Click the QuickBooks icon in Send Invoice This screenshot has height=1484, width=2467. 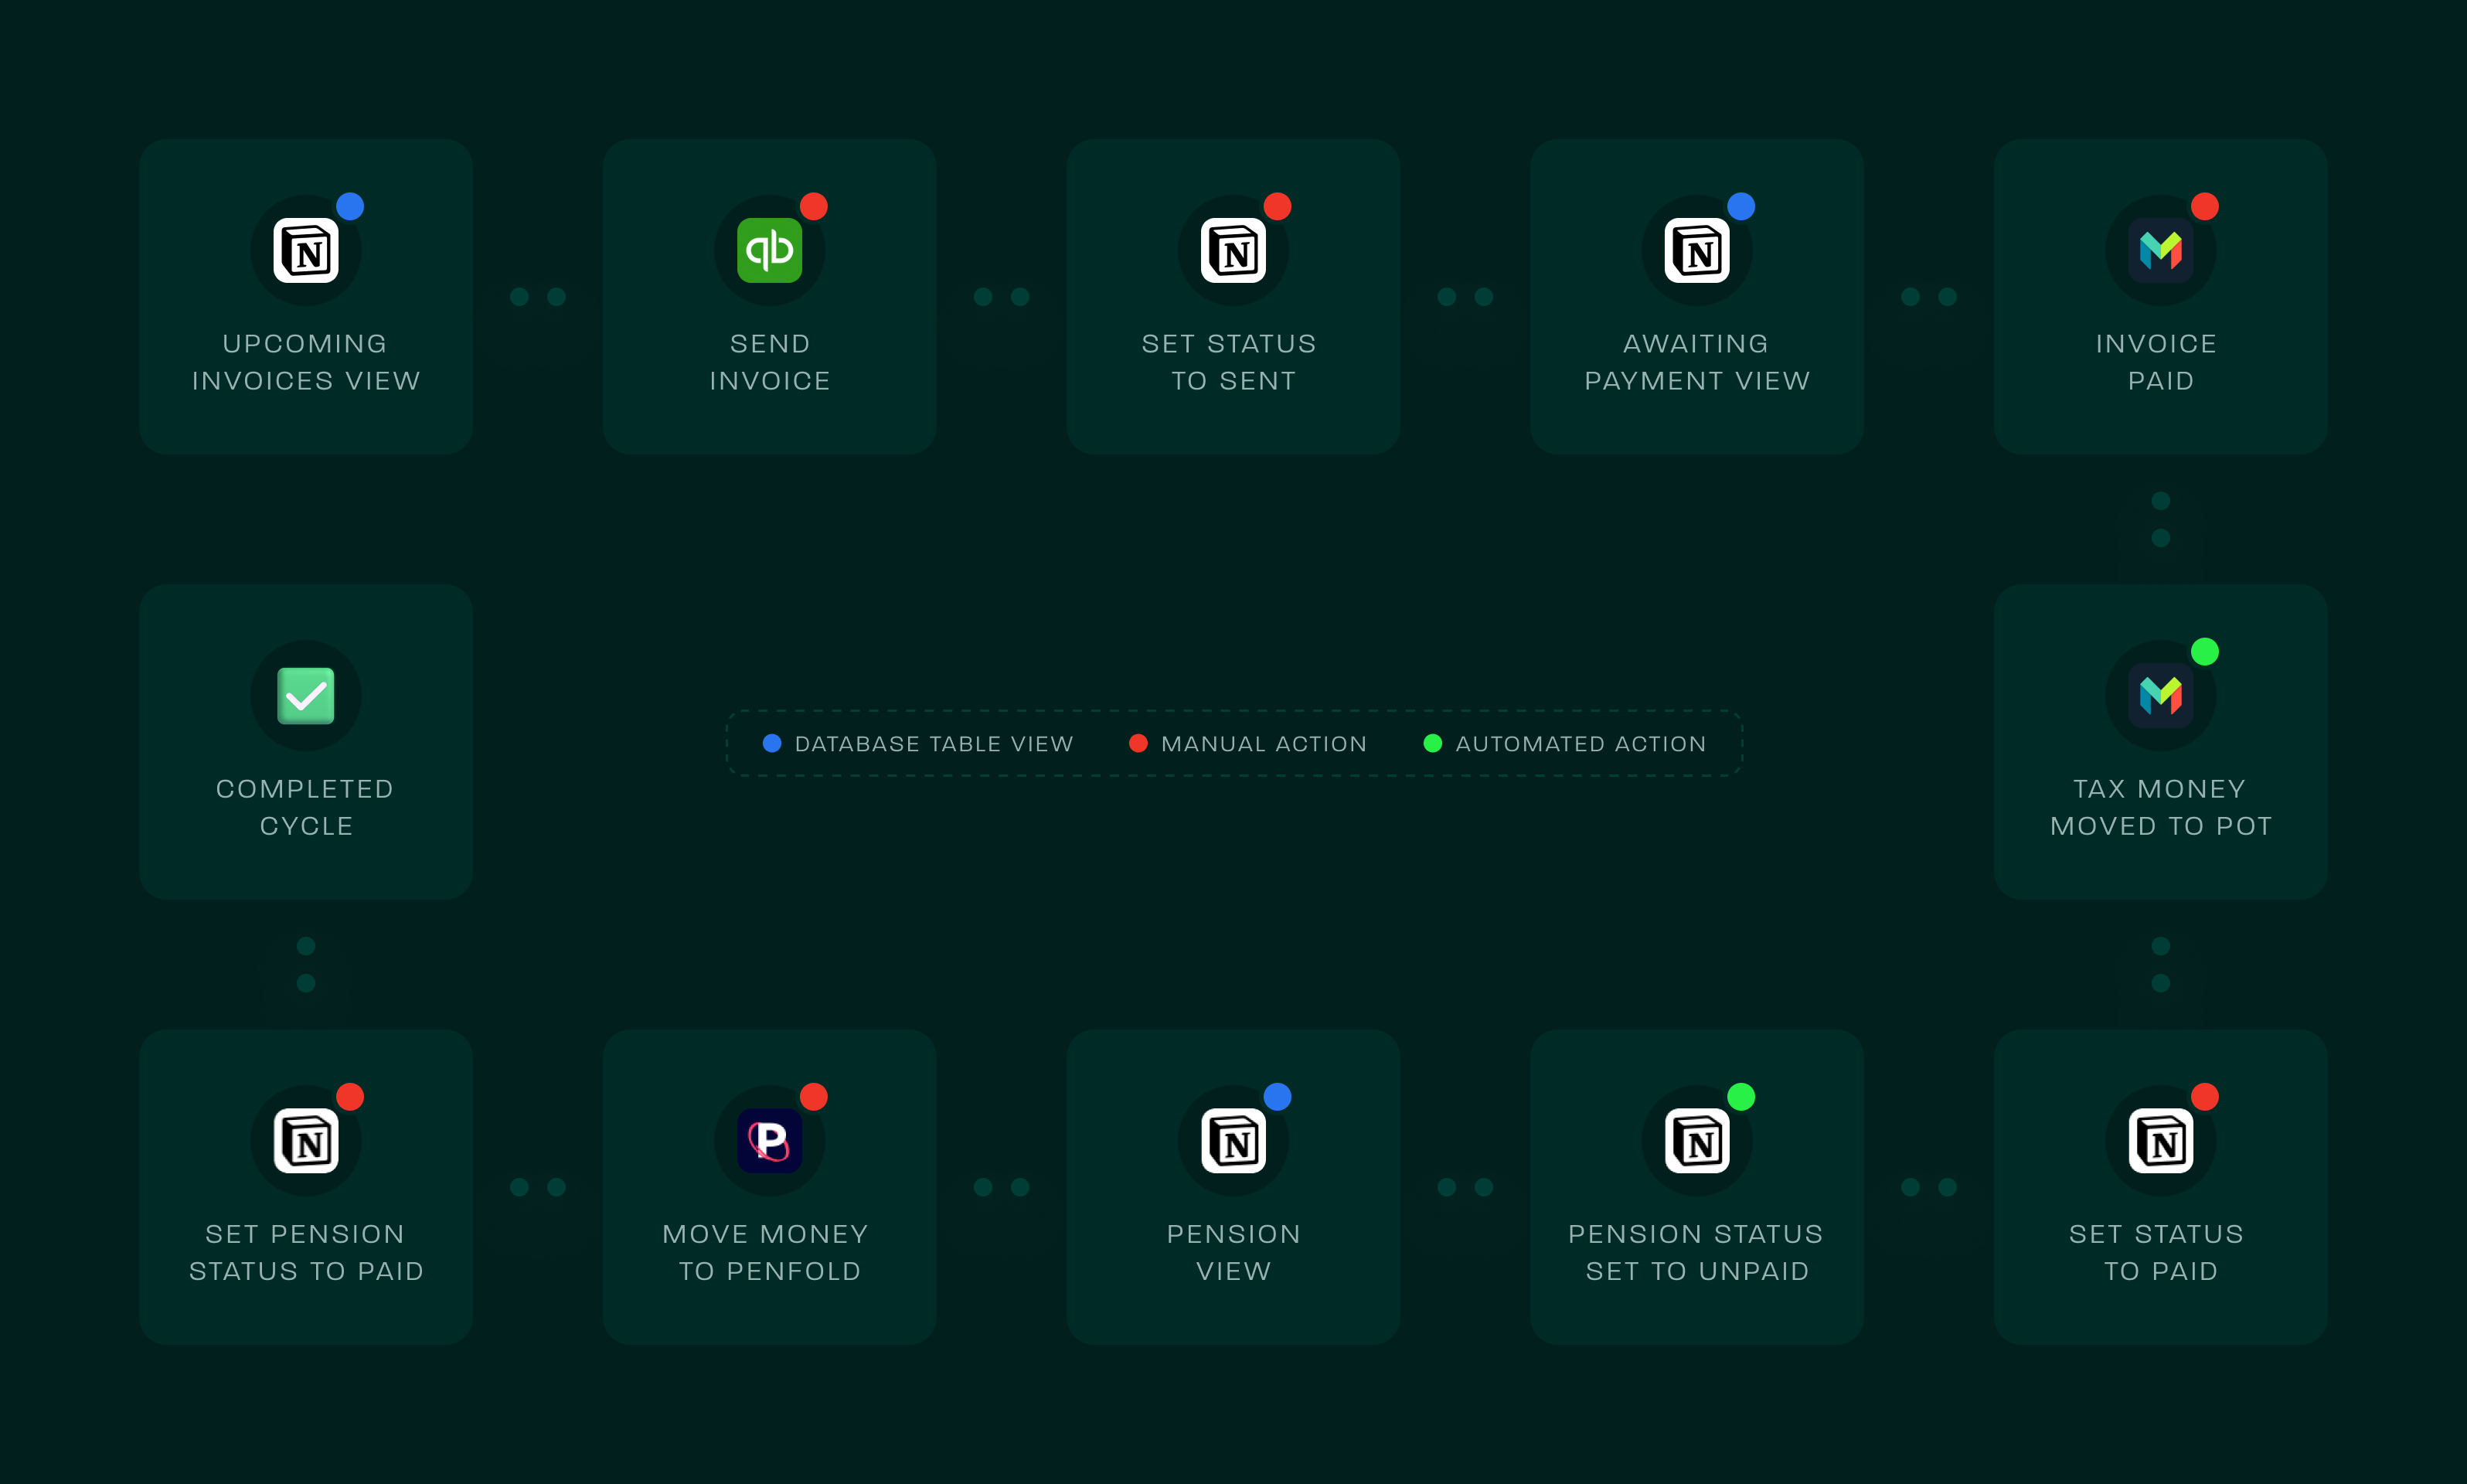tap(769, 250)
